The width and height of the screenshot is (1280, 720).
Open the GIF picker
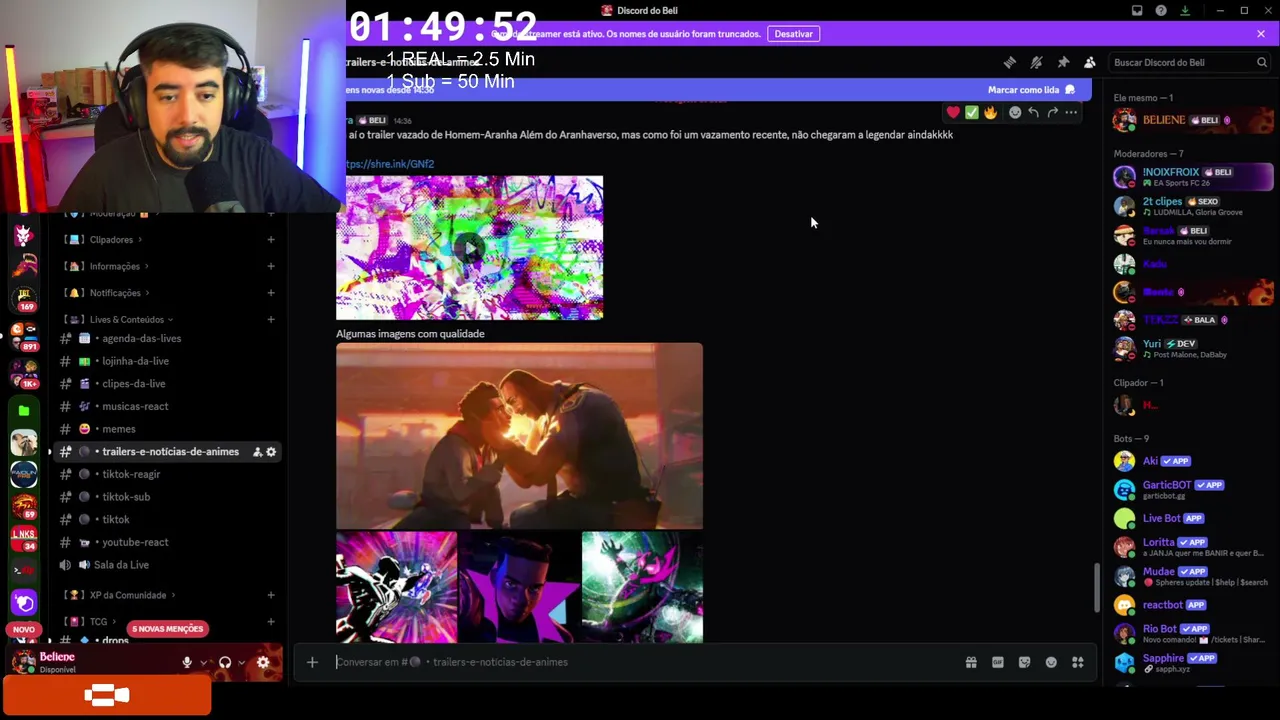[998, 662]
